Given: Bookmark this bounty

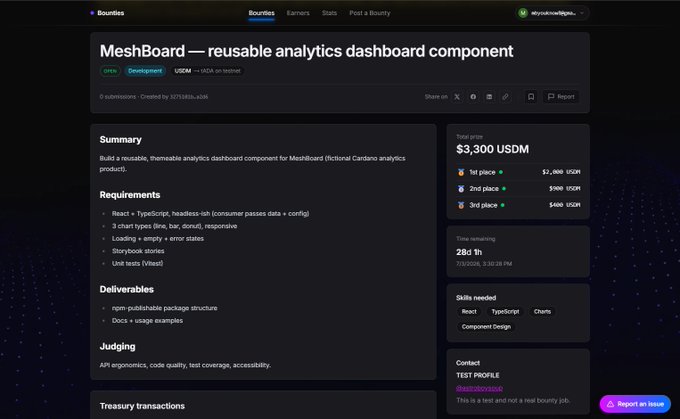Looking at the screenshot, I should pos(531,97).
